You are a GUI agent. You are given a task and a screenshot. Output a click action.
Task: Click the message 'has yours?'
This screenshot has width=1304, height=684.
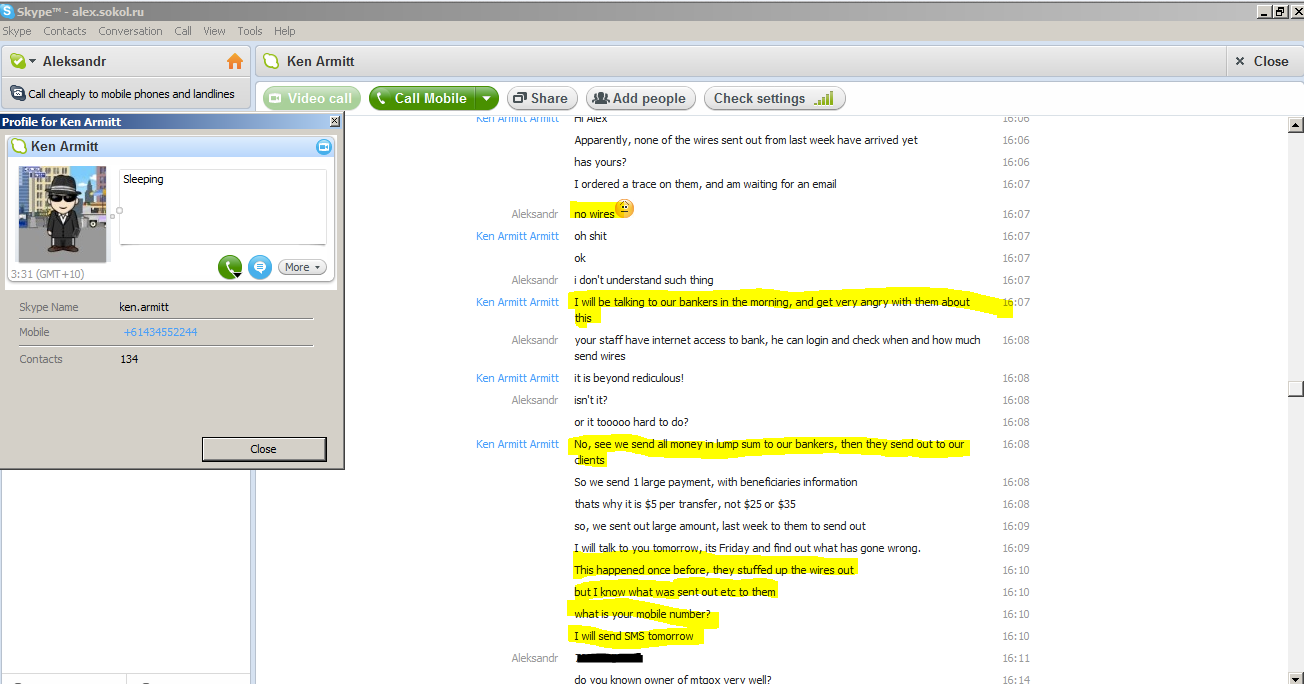tap(600, 162)
